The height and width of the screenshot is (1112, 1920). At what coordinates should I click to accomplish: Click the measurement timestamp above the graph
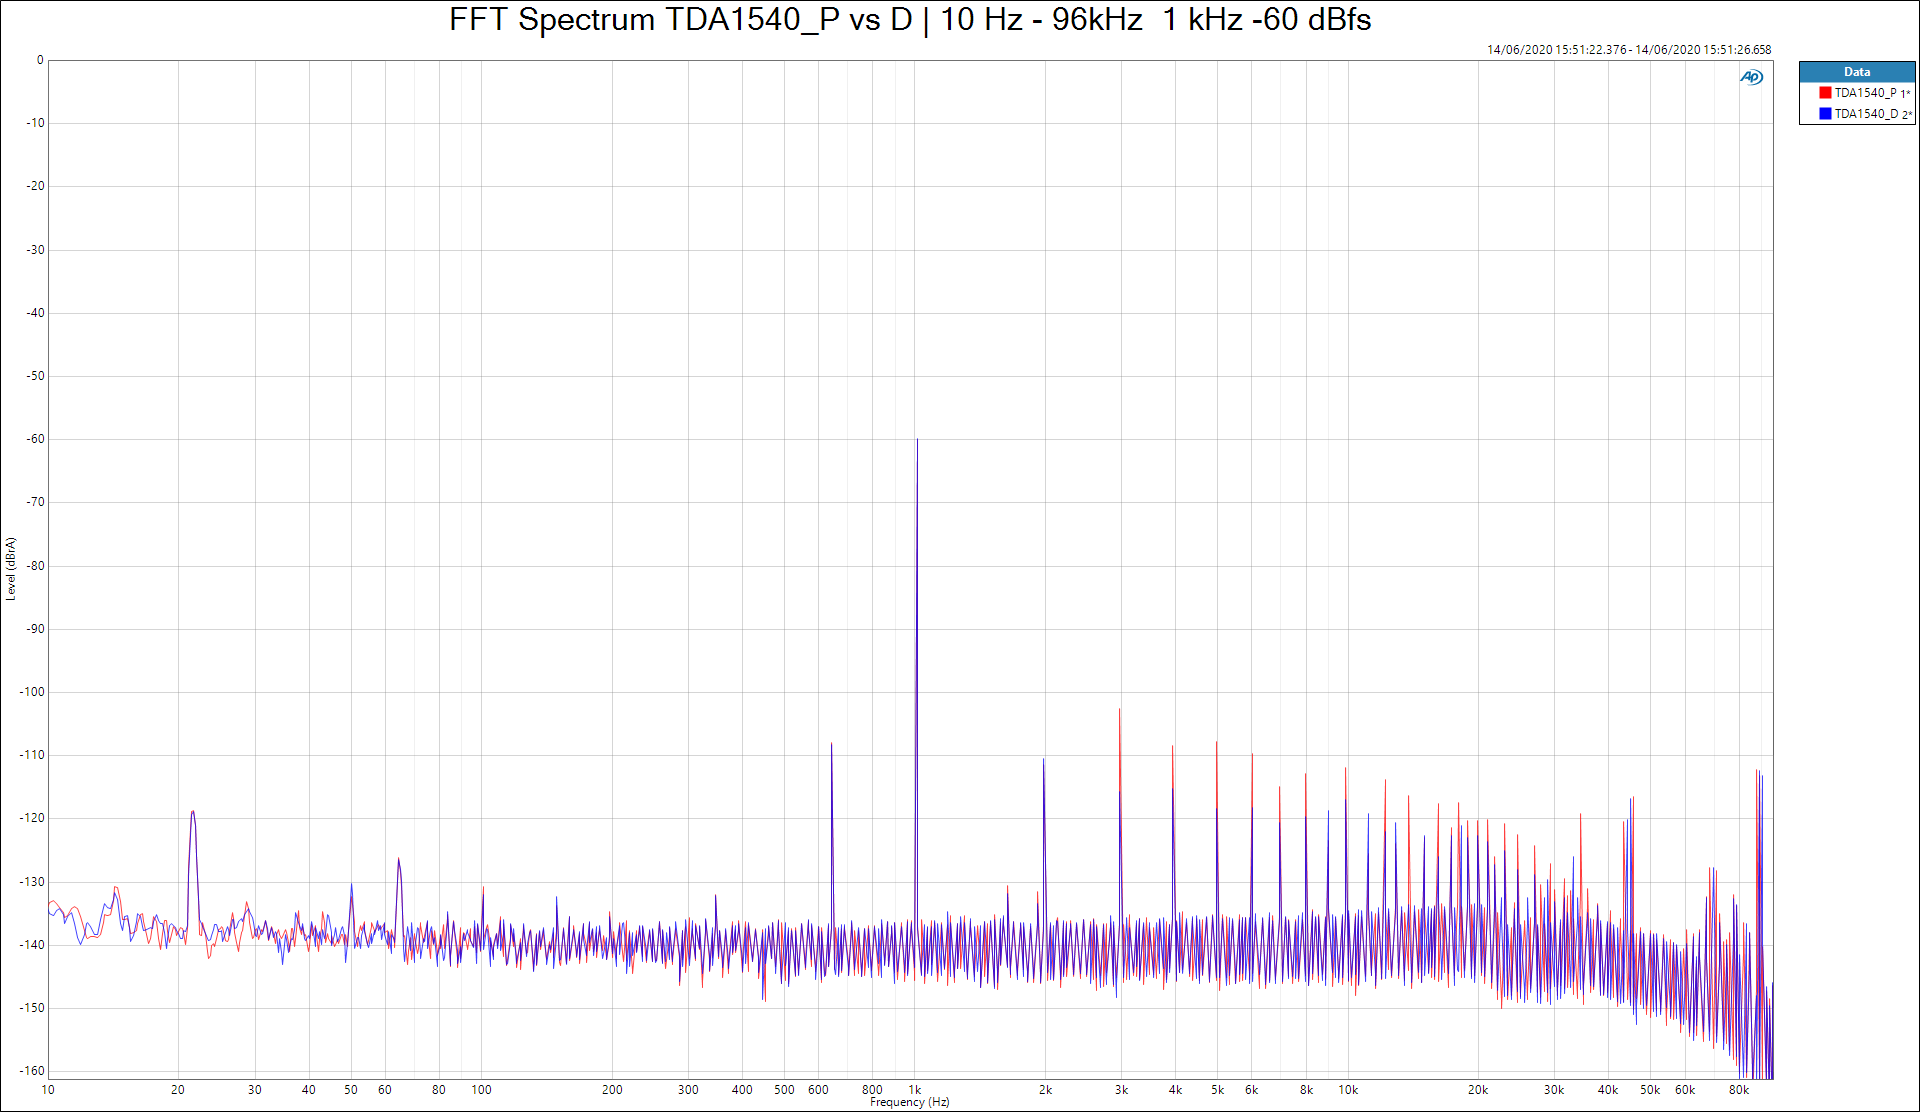(x=1628, y=50)
